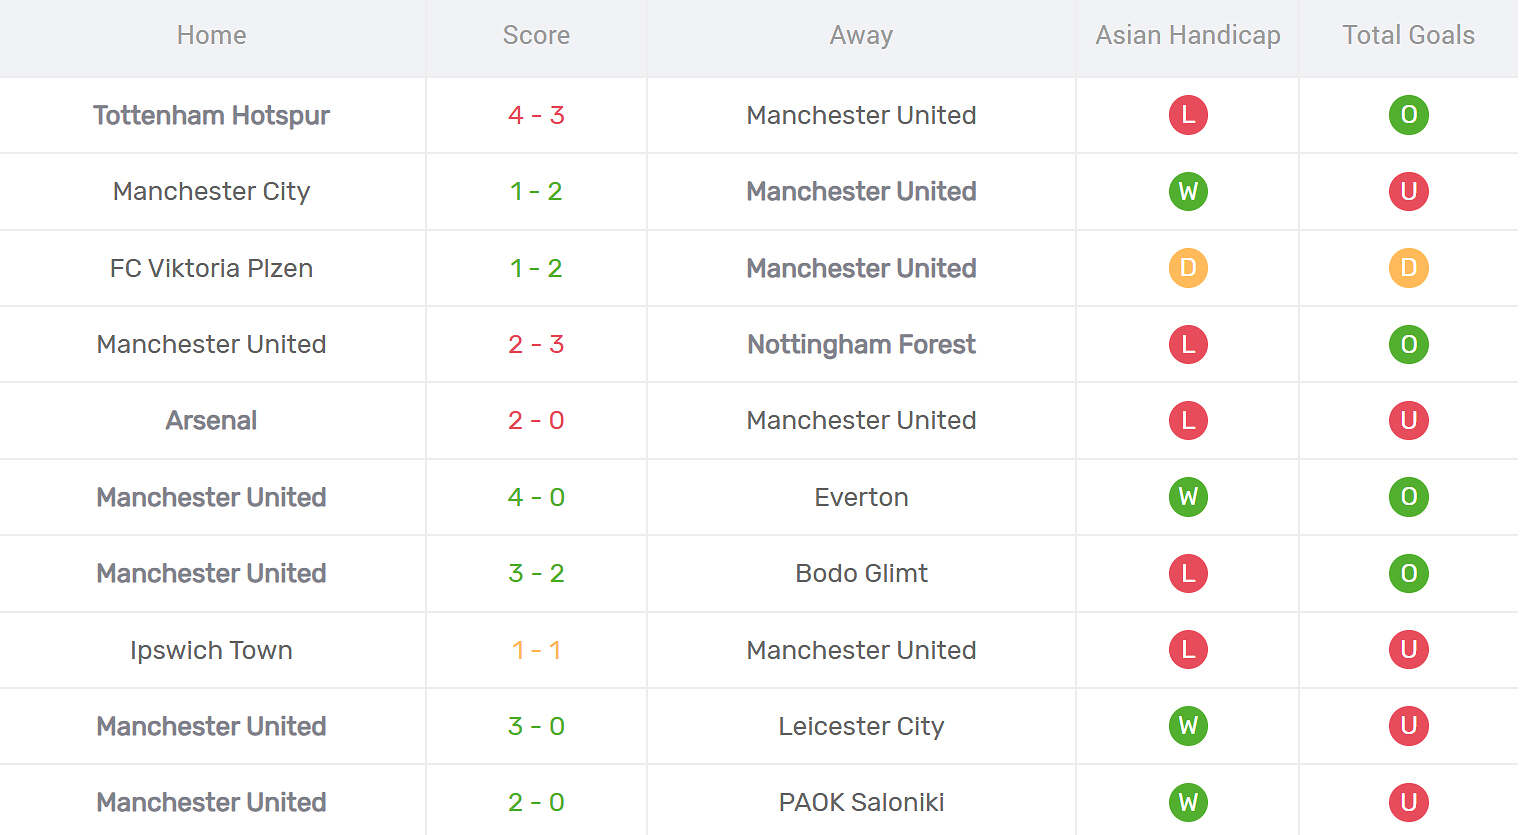Click the orange D total goals badge for Plzen row
Image resolution: width=1521 pixels, height=835 pixels.
point(1408,268)
